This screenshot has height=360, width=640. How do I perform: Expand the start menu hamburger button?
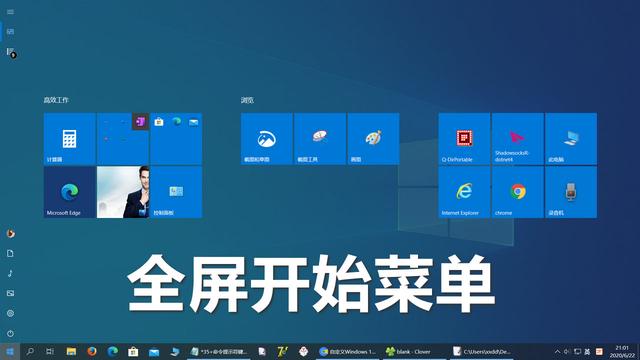[x=10, y=12]
